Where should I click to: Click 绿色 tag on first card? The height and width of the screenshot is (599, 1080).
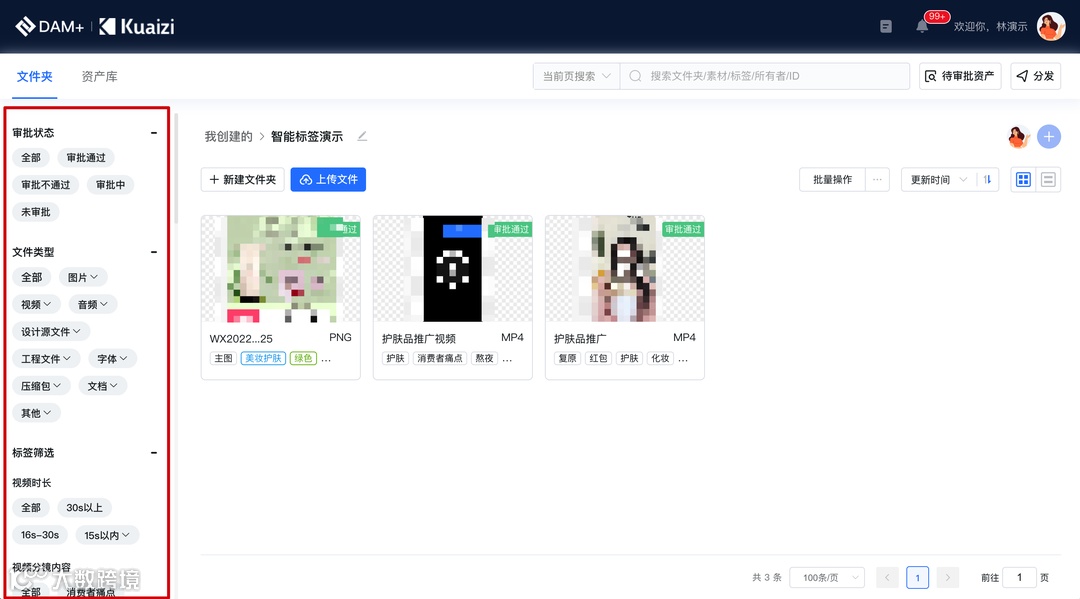[303, 359]
